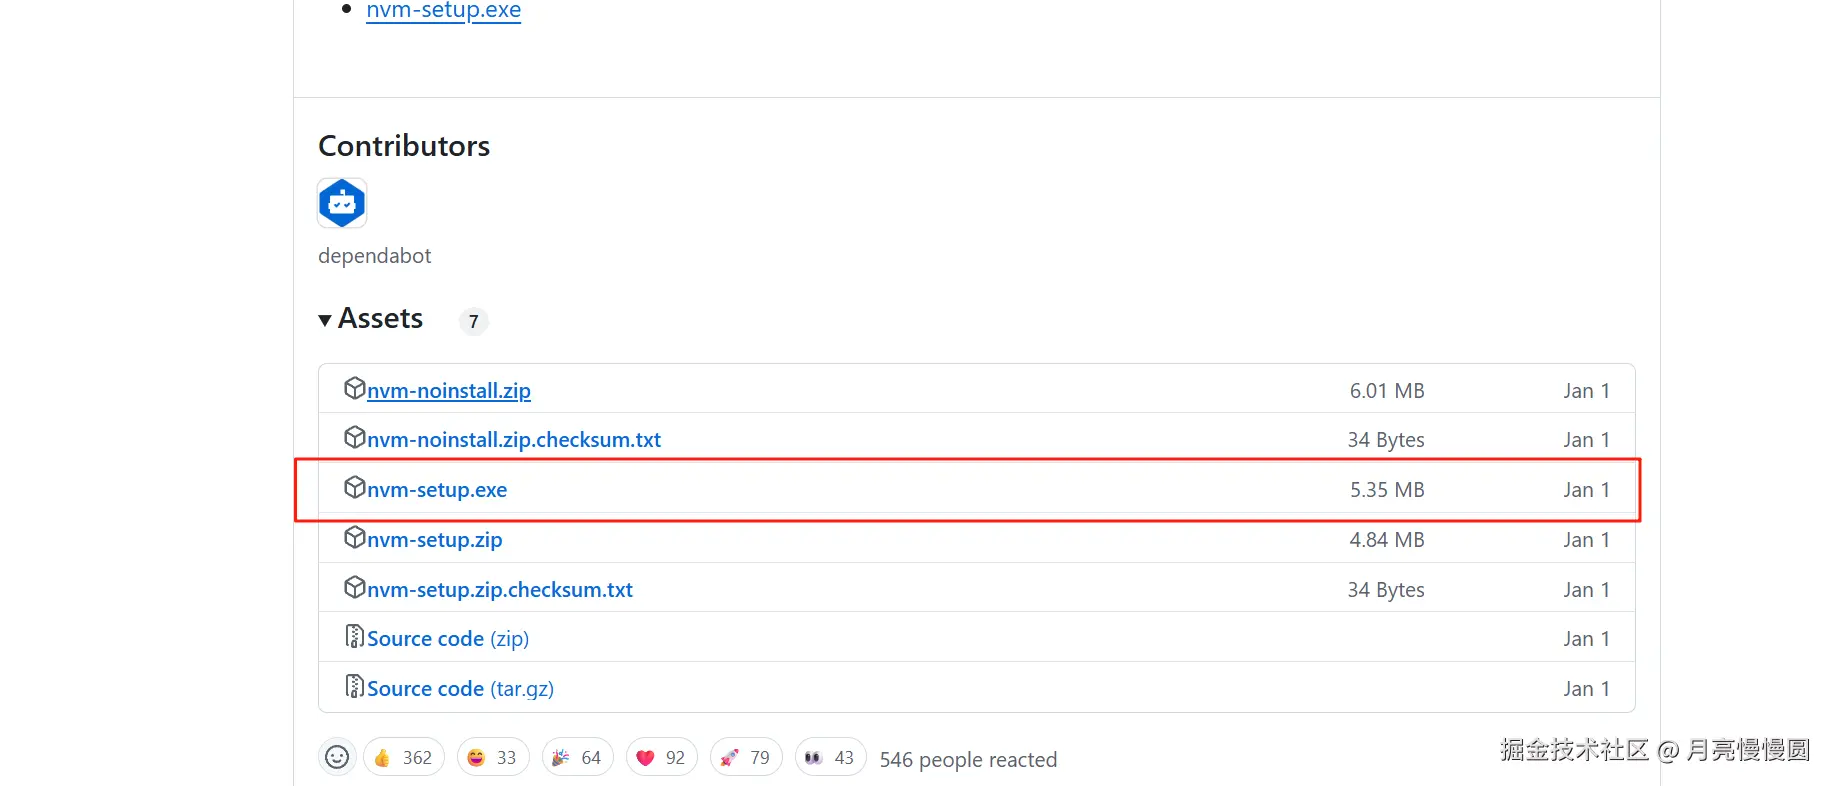Download Source code (tar.gz) archive
The height and width of the screenshot is (786, 1833).
460,689
